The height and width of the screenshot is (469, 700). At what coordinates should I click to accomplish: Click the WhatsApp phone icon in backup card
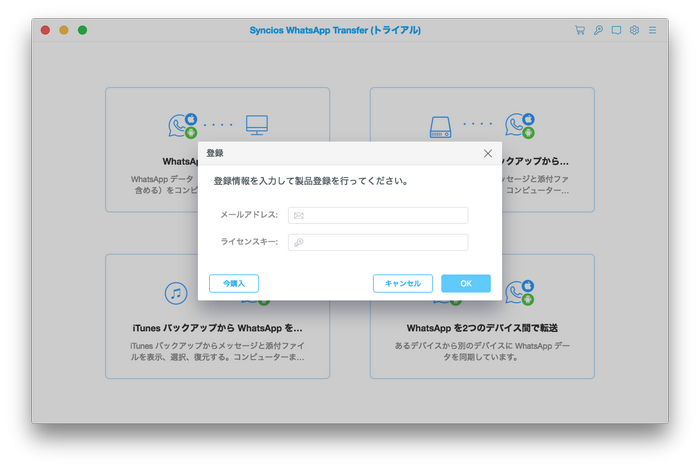click(x=183, y=125)
